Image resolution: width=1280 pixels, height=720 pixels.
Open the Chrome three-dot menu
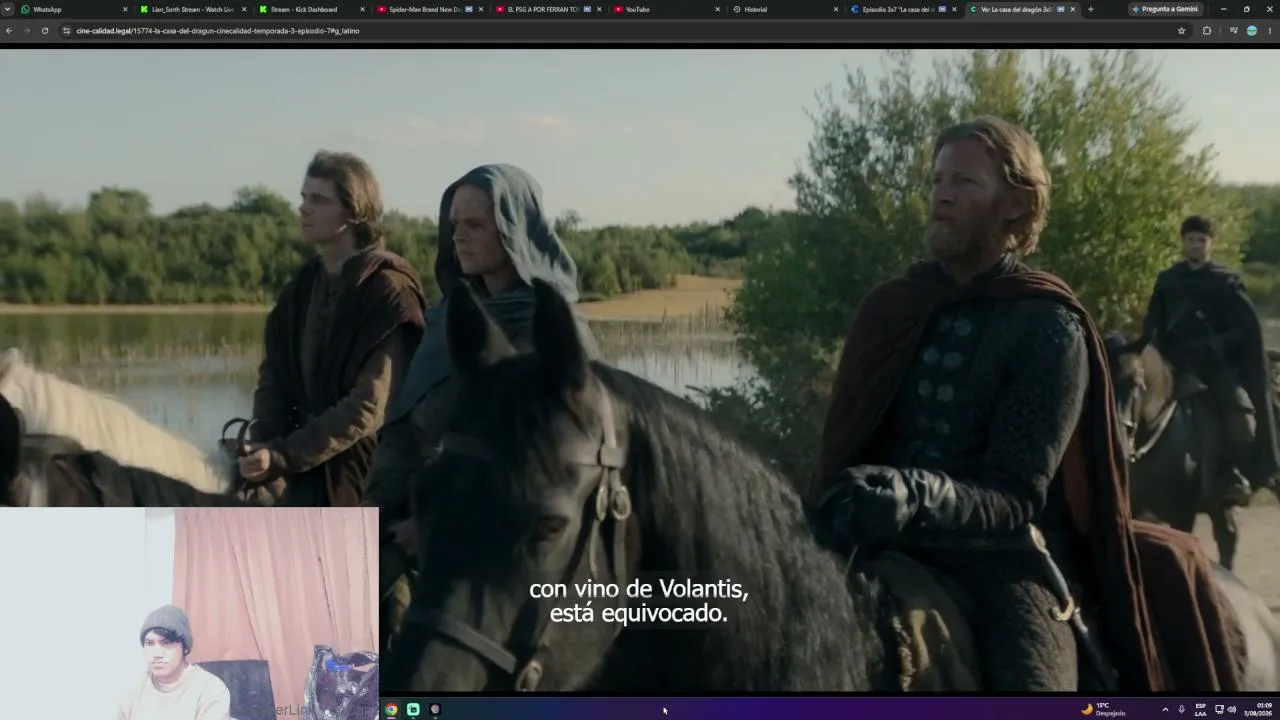click(x=1270, y=31)
